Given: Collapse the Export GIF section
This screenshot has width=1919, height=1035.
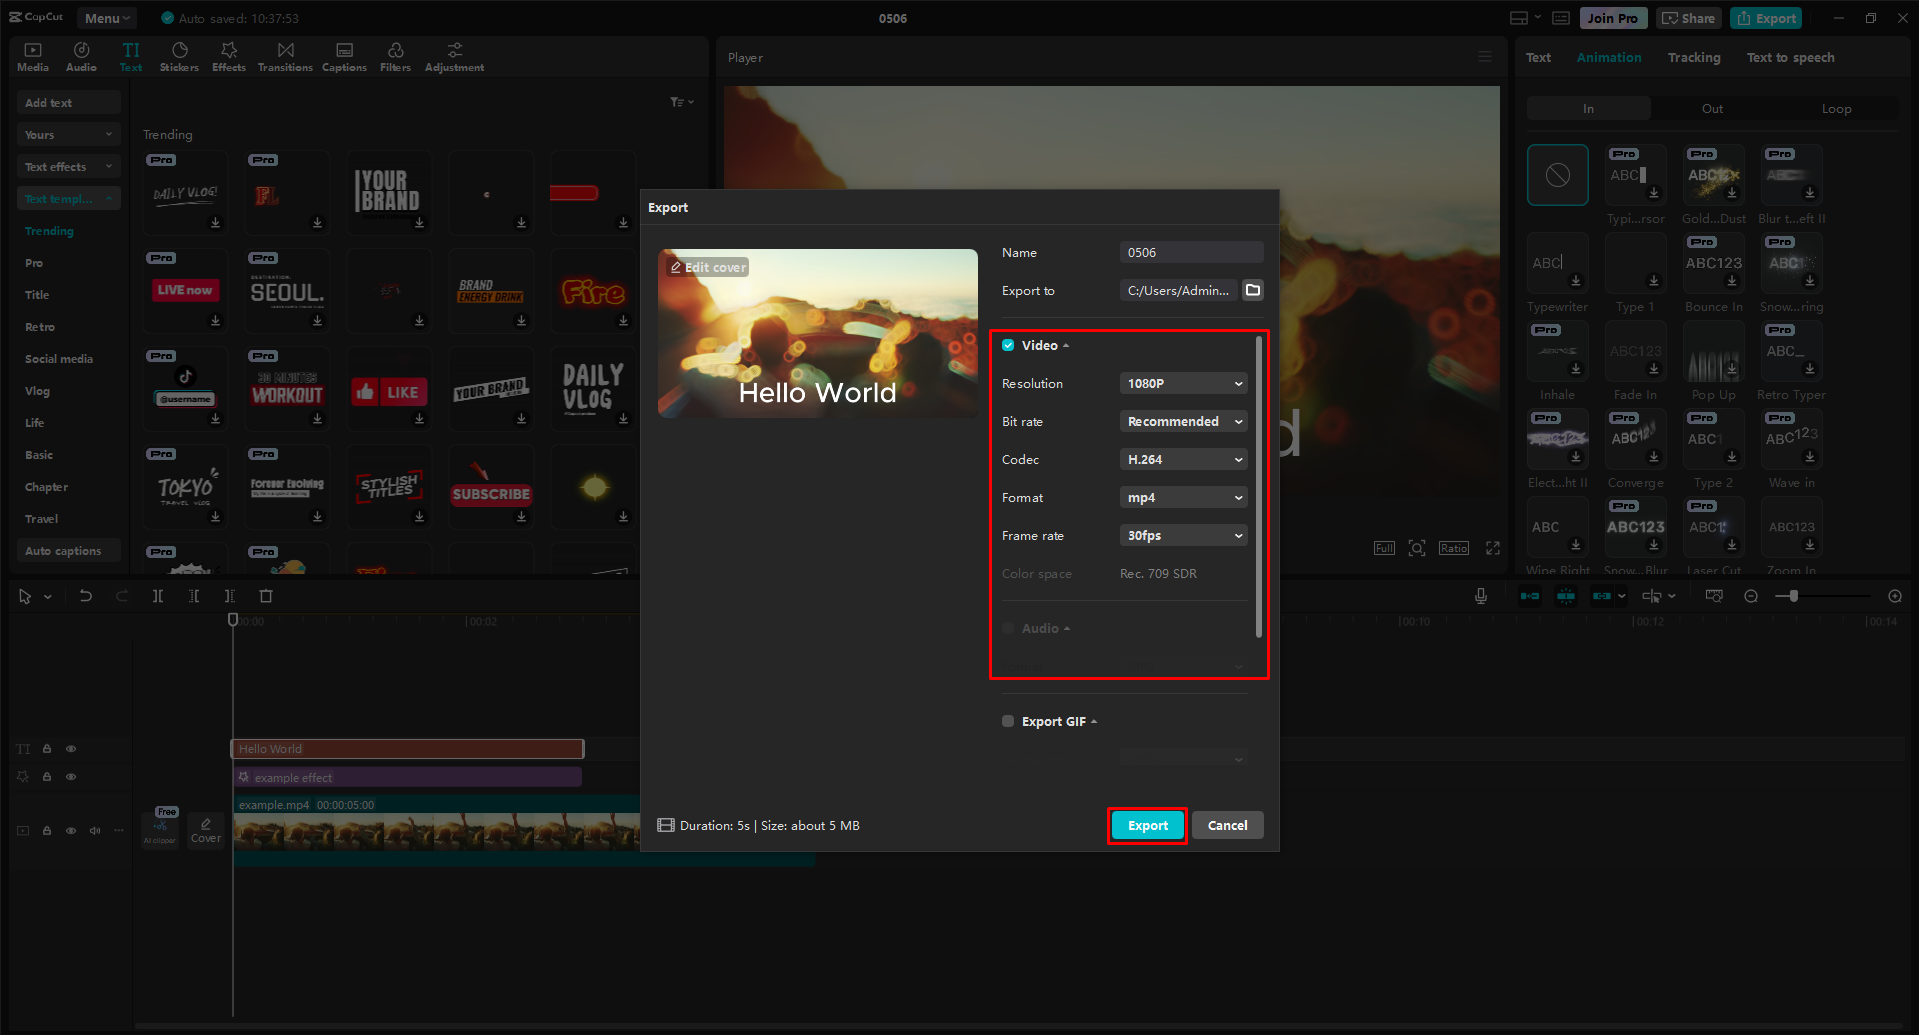Looking at the screenshot, I should [1094, 721].
